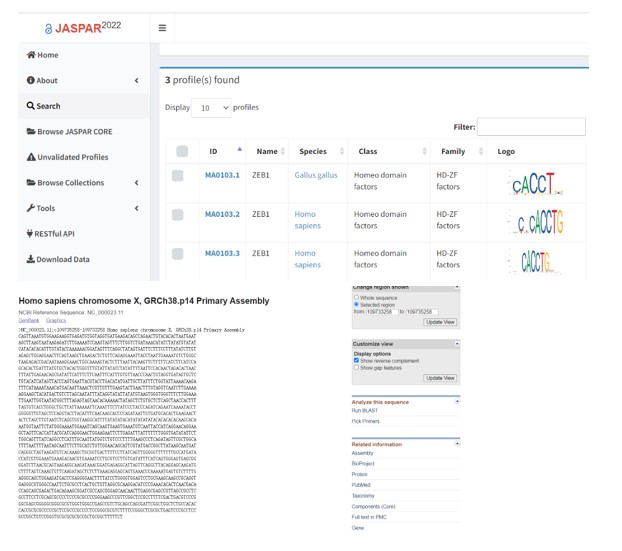
Task: Enable the Show gap features checkbox
Action: 357,367
